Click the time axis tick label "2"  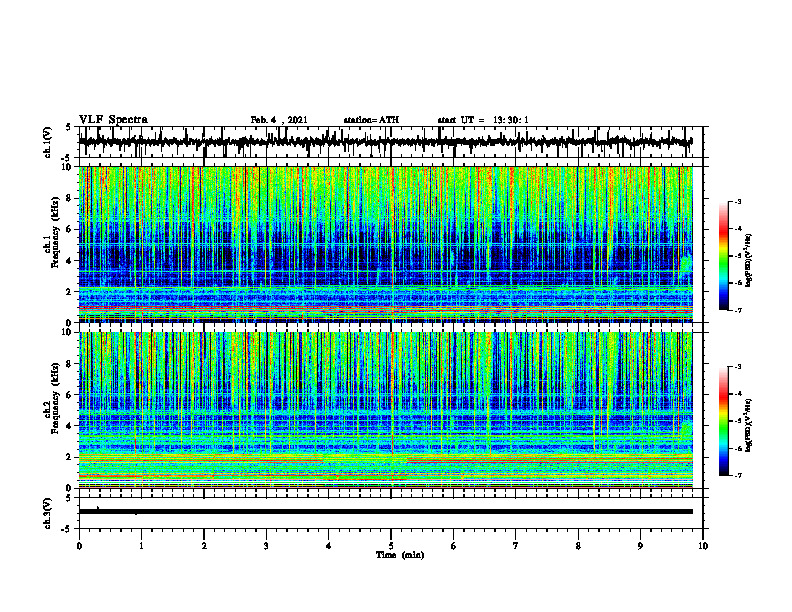(204, 546)
